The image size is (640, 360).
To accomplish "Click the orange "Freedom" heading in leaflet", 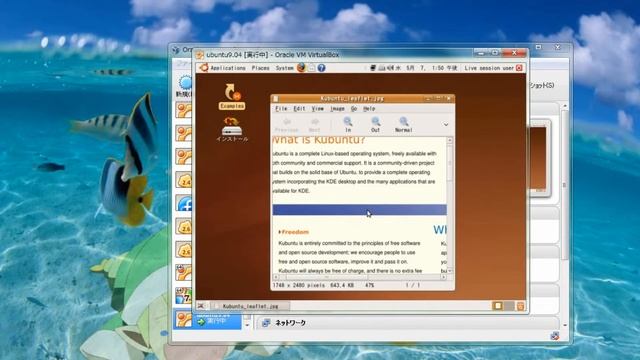I will [x=295, y=232].
